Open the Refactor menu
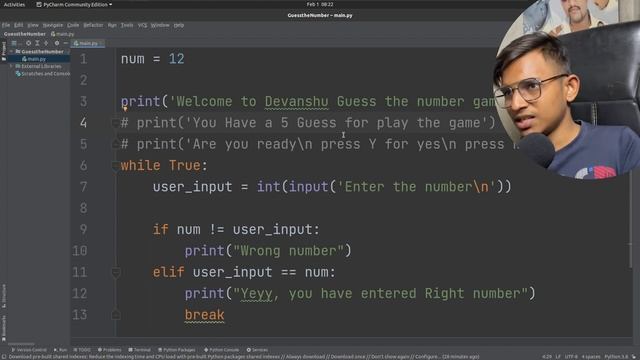This screenshot has width=640, height=360. pos(93,25)
